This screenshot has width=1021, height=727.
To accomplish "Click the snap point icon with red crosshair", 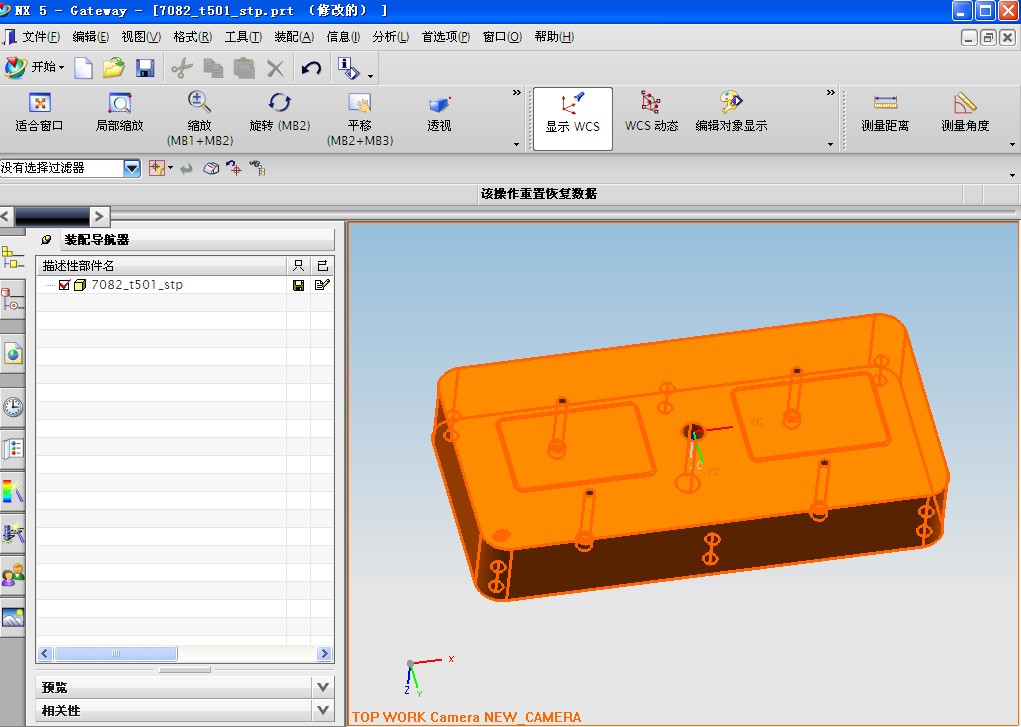I will click(234, 169).
